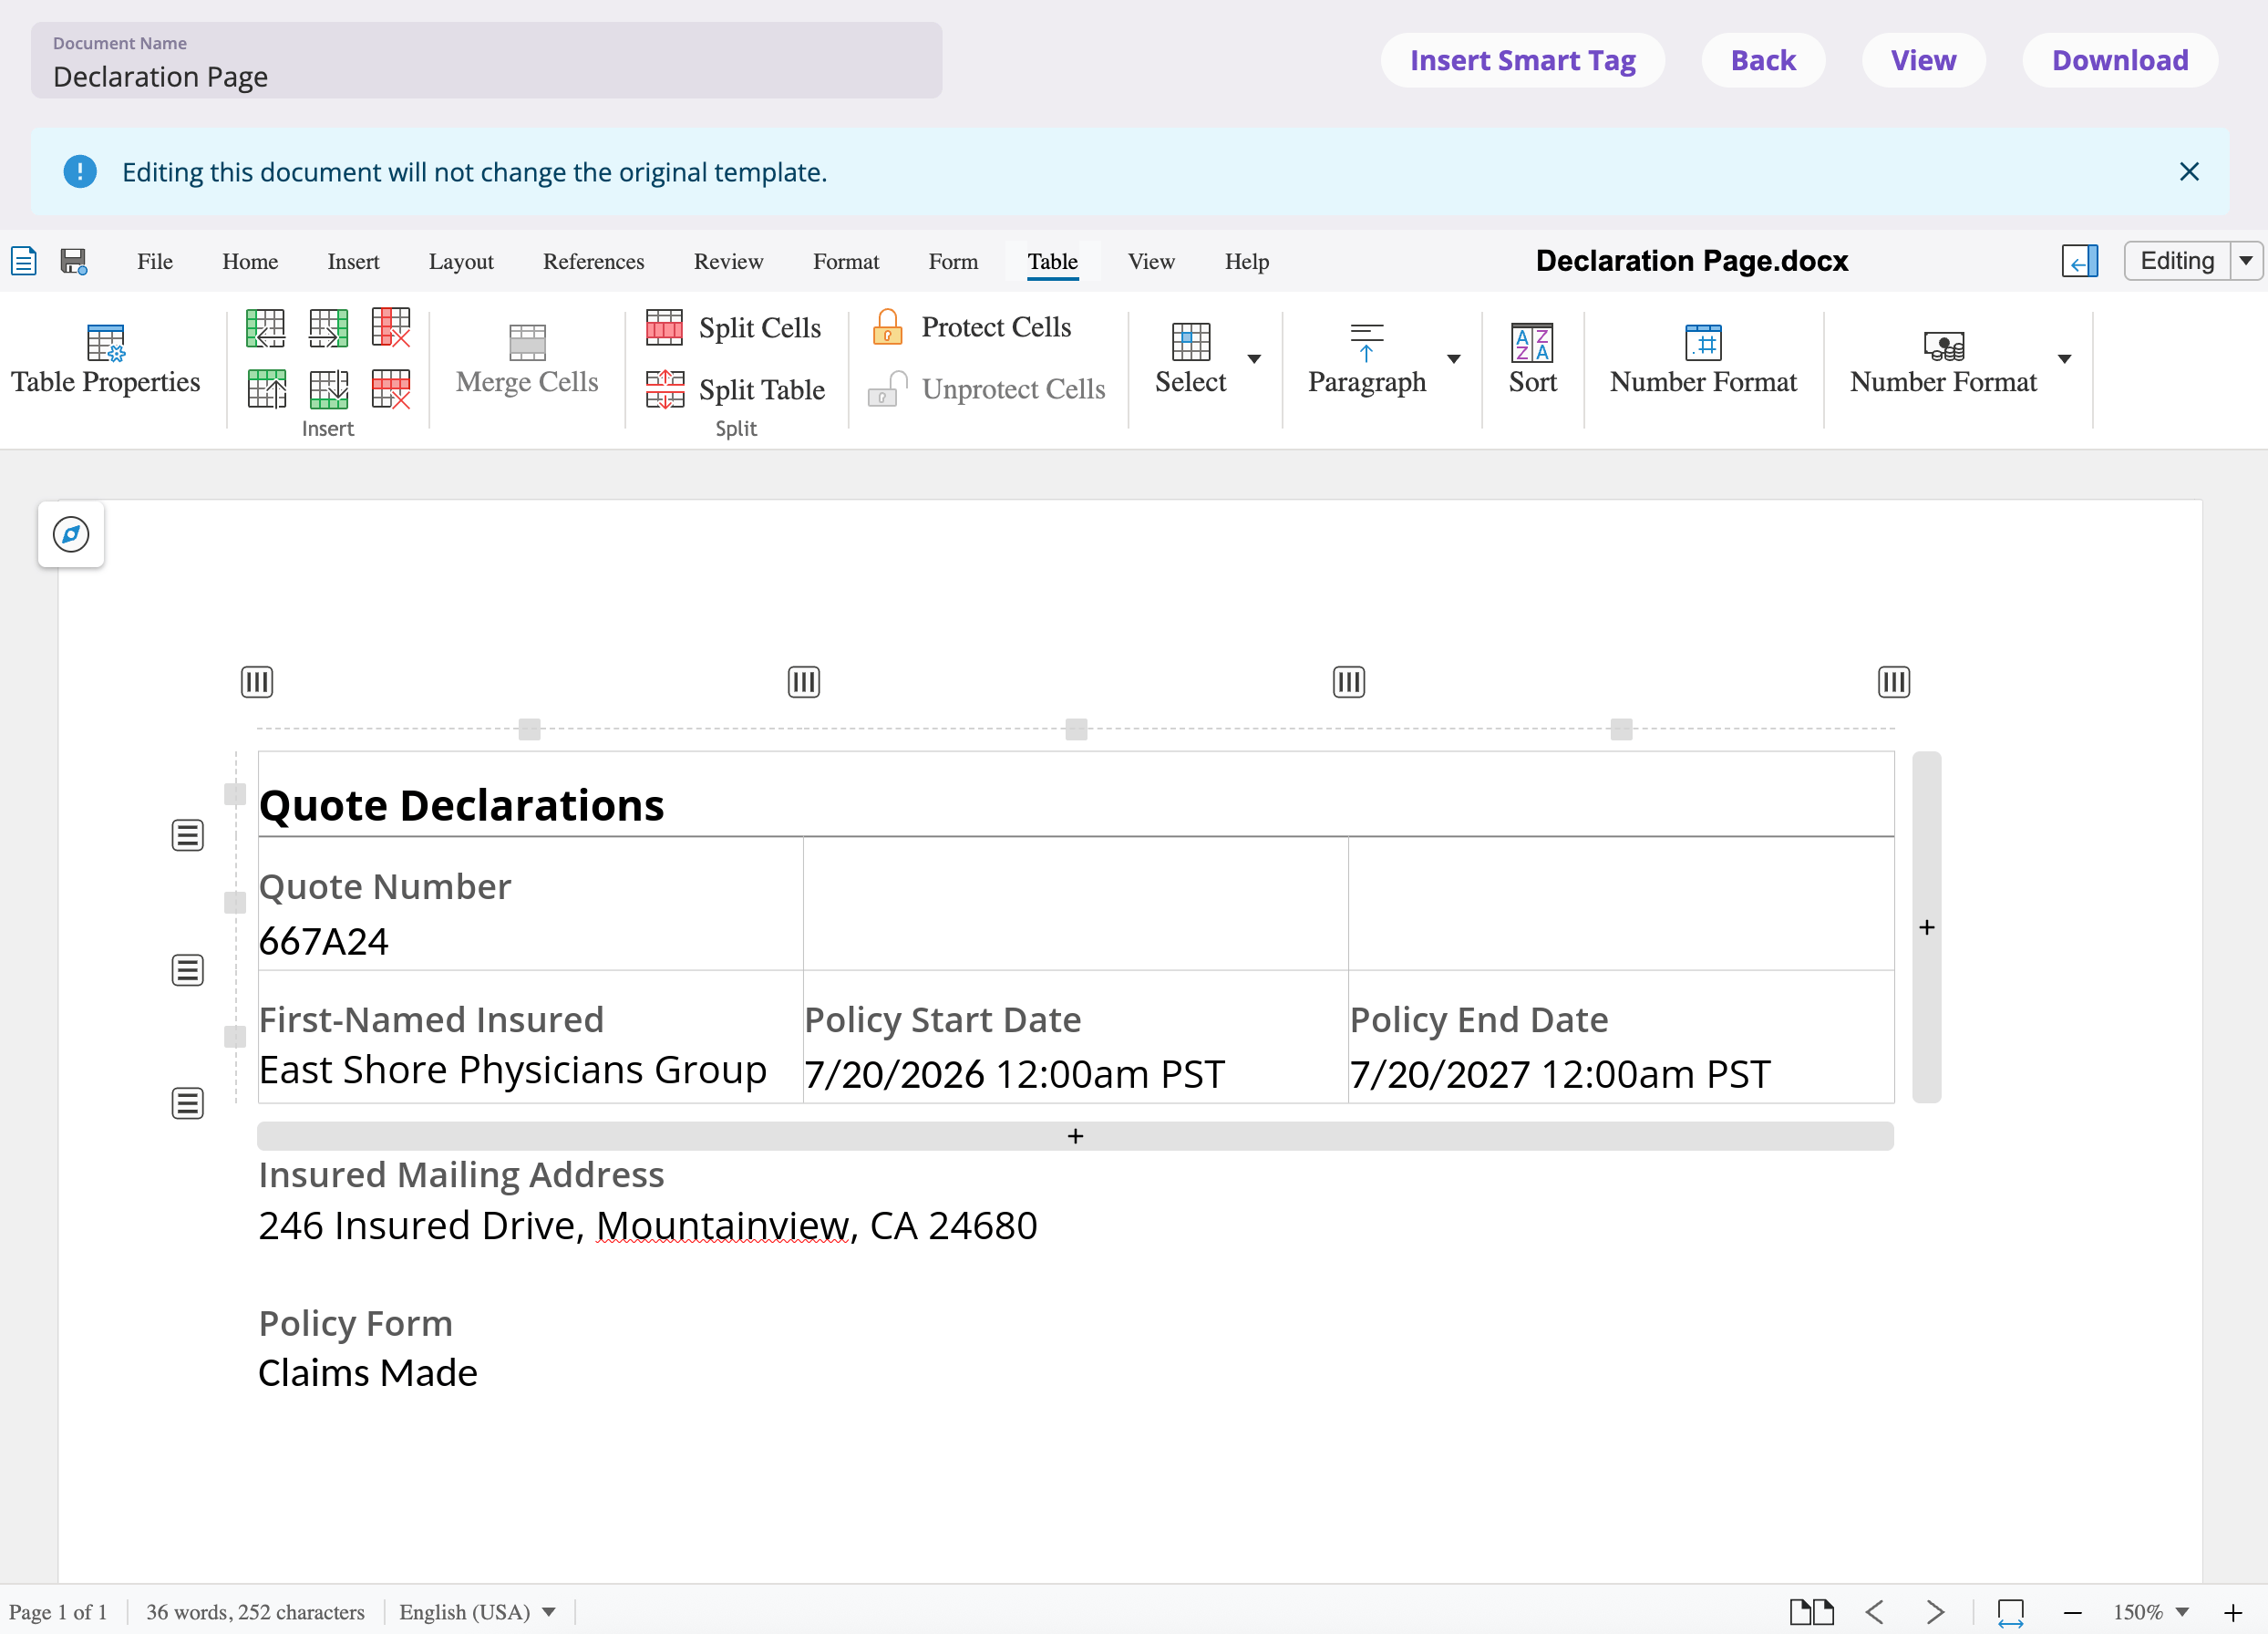Open the Insert tab
The width and height of the screenshot is (2268, 1634).
[x=353, y=262]
